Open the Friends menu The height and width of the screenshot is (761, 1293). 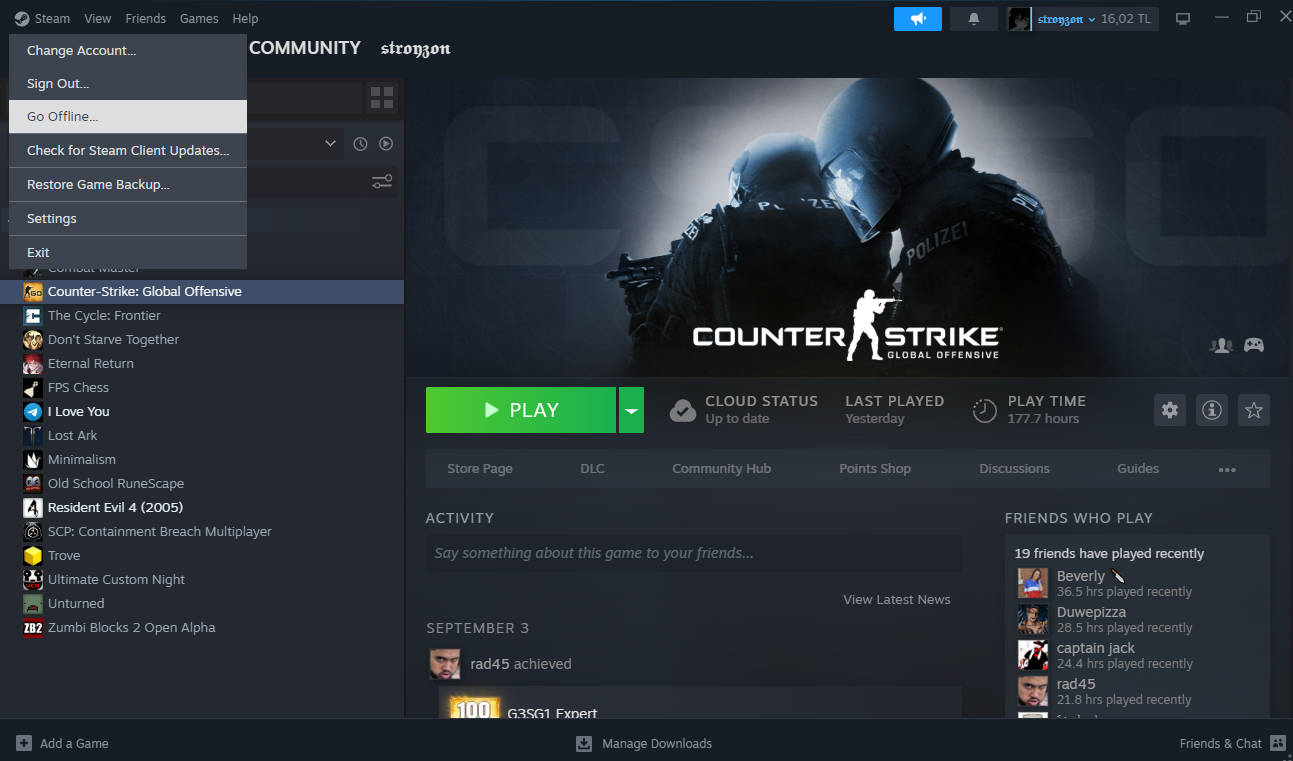click(146, 19)
